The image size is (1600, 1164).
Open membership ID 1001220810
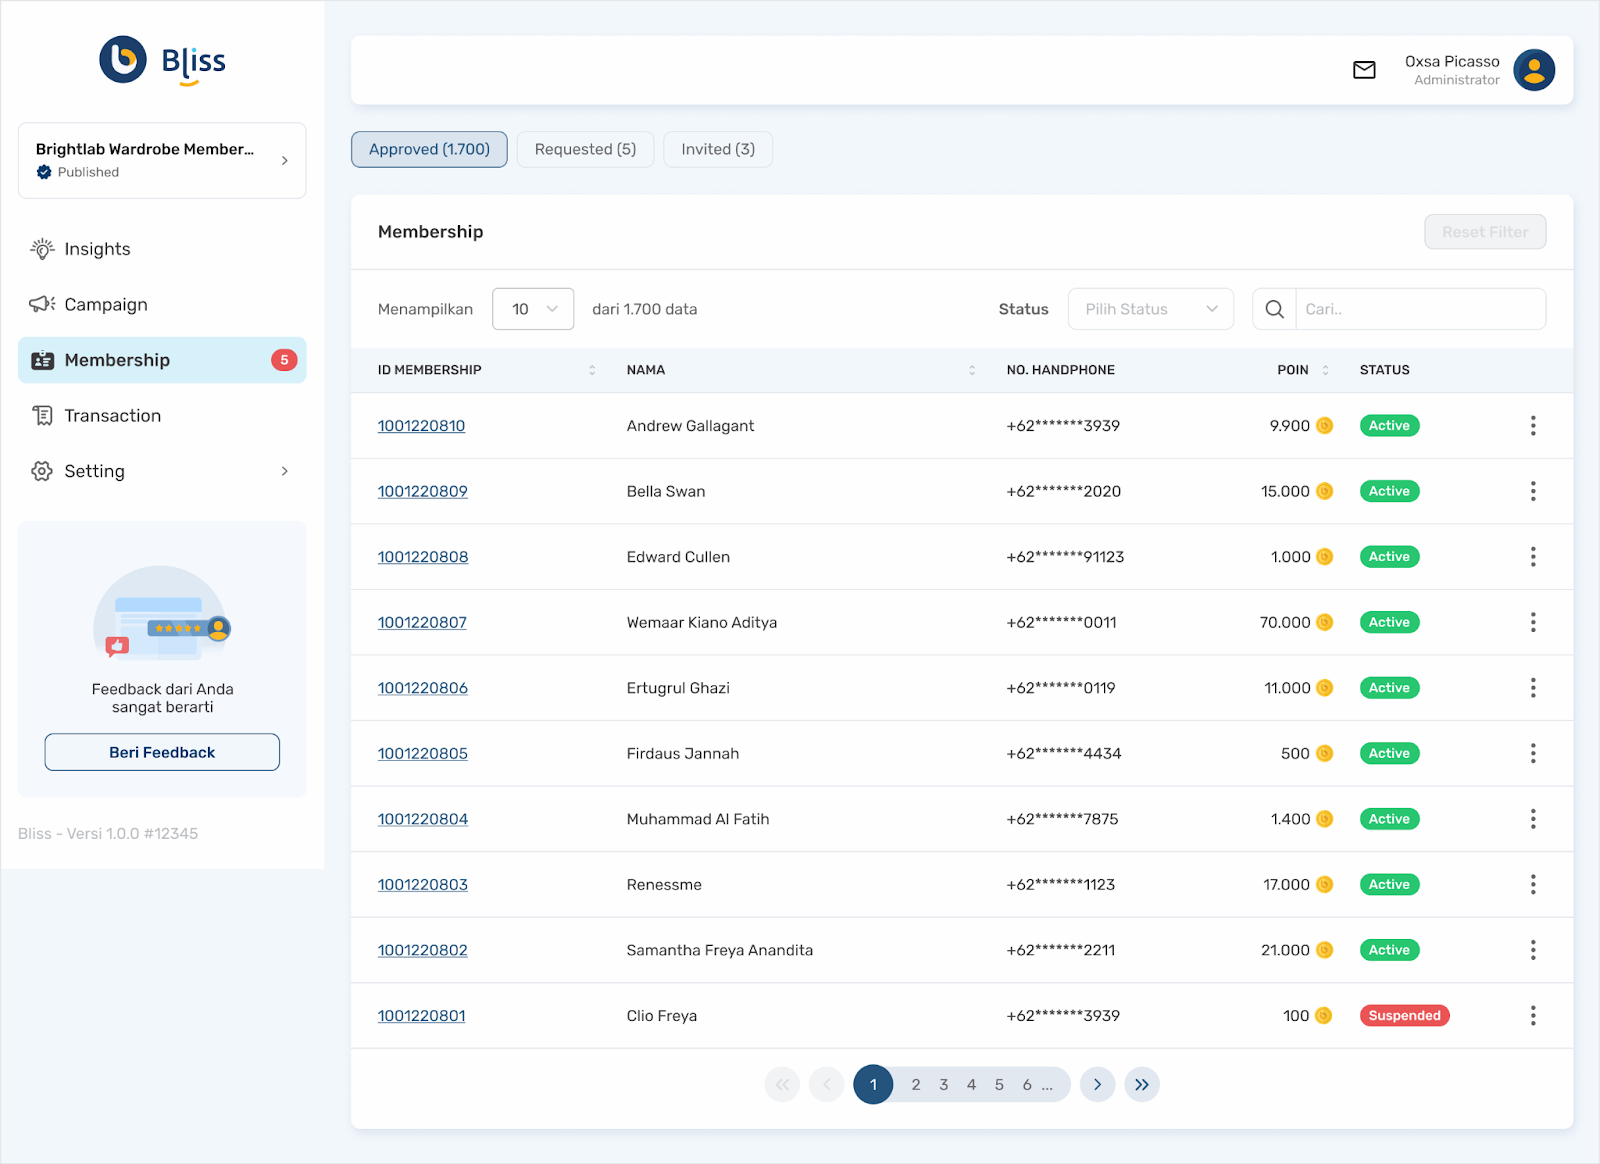[x=421, y=426]
